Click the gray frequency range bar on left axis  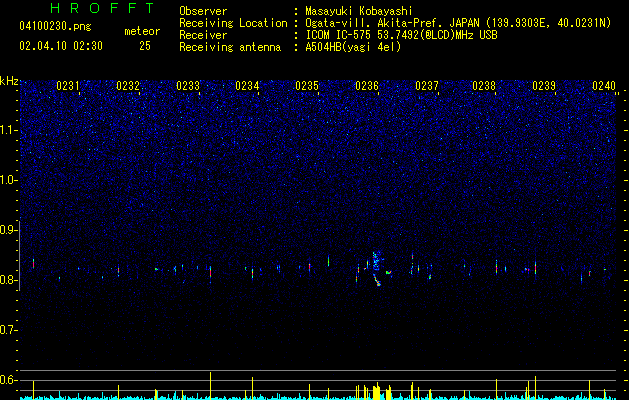click(x=20, y=255)
